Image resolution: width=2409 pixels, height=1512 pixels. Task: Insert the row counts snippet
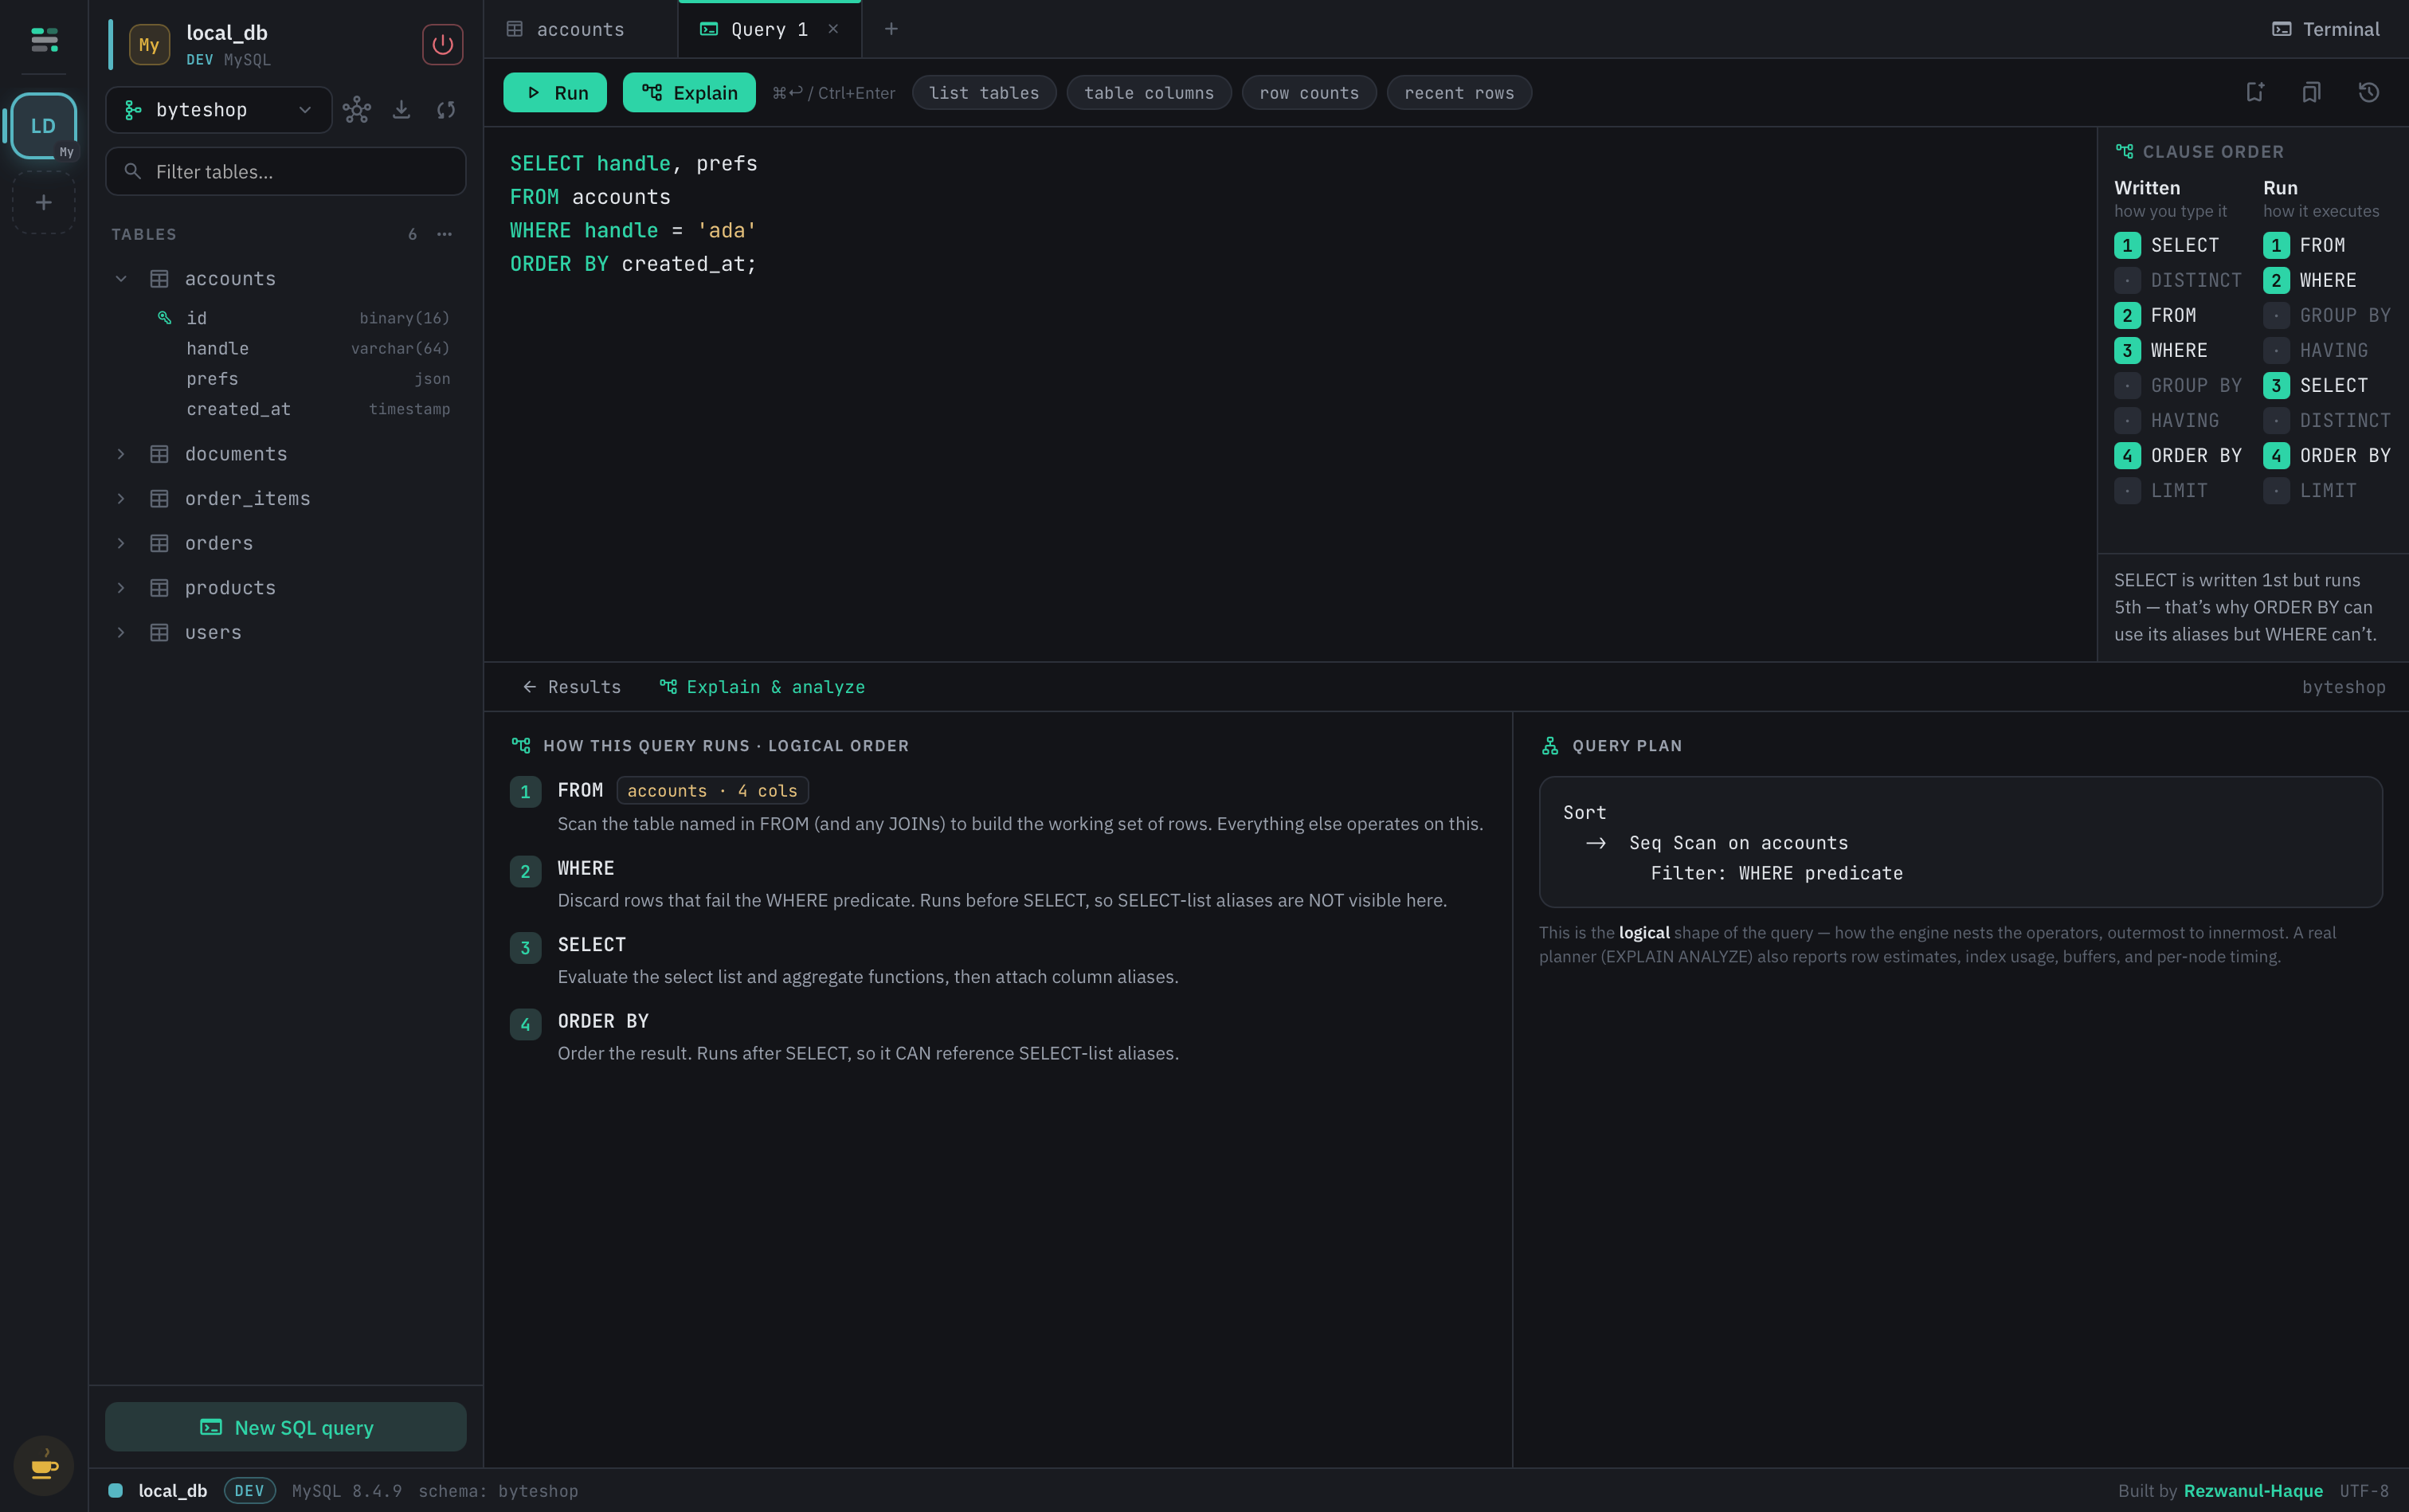click(1309, 93)
